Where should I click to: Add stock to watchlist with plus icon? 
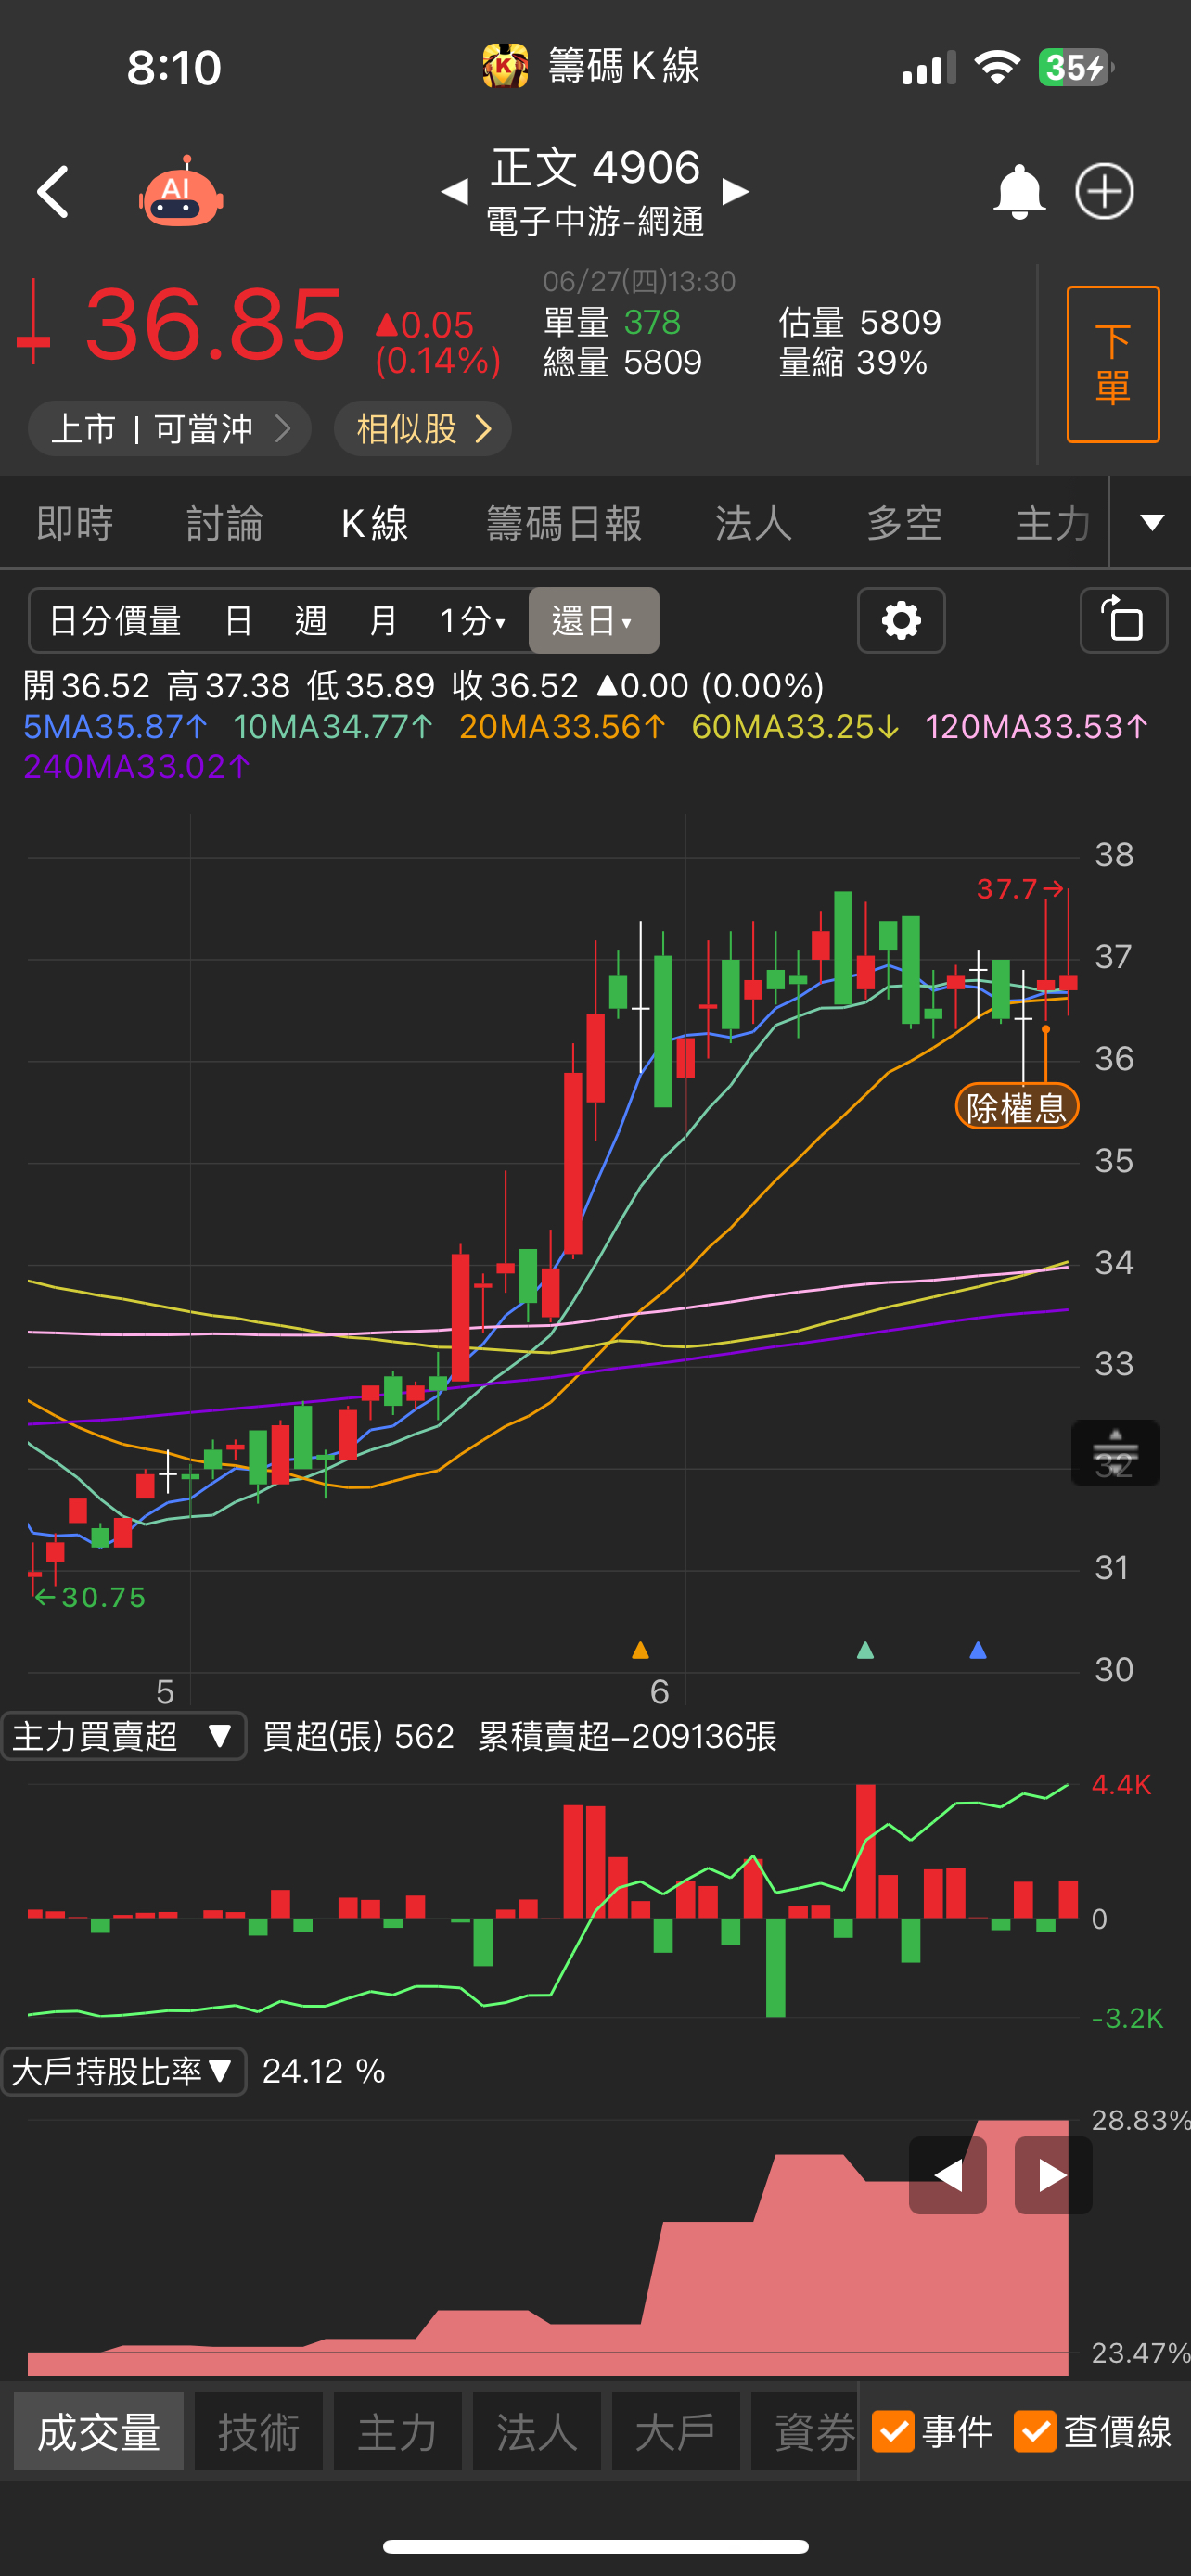tap(1104, 192)
